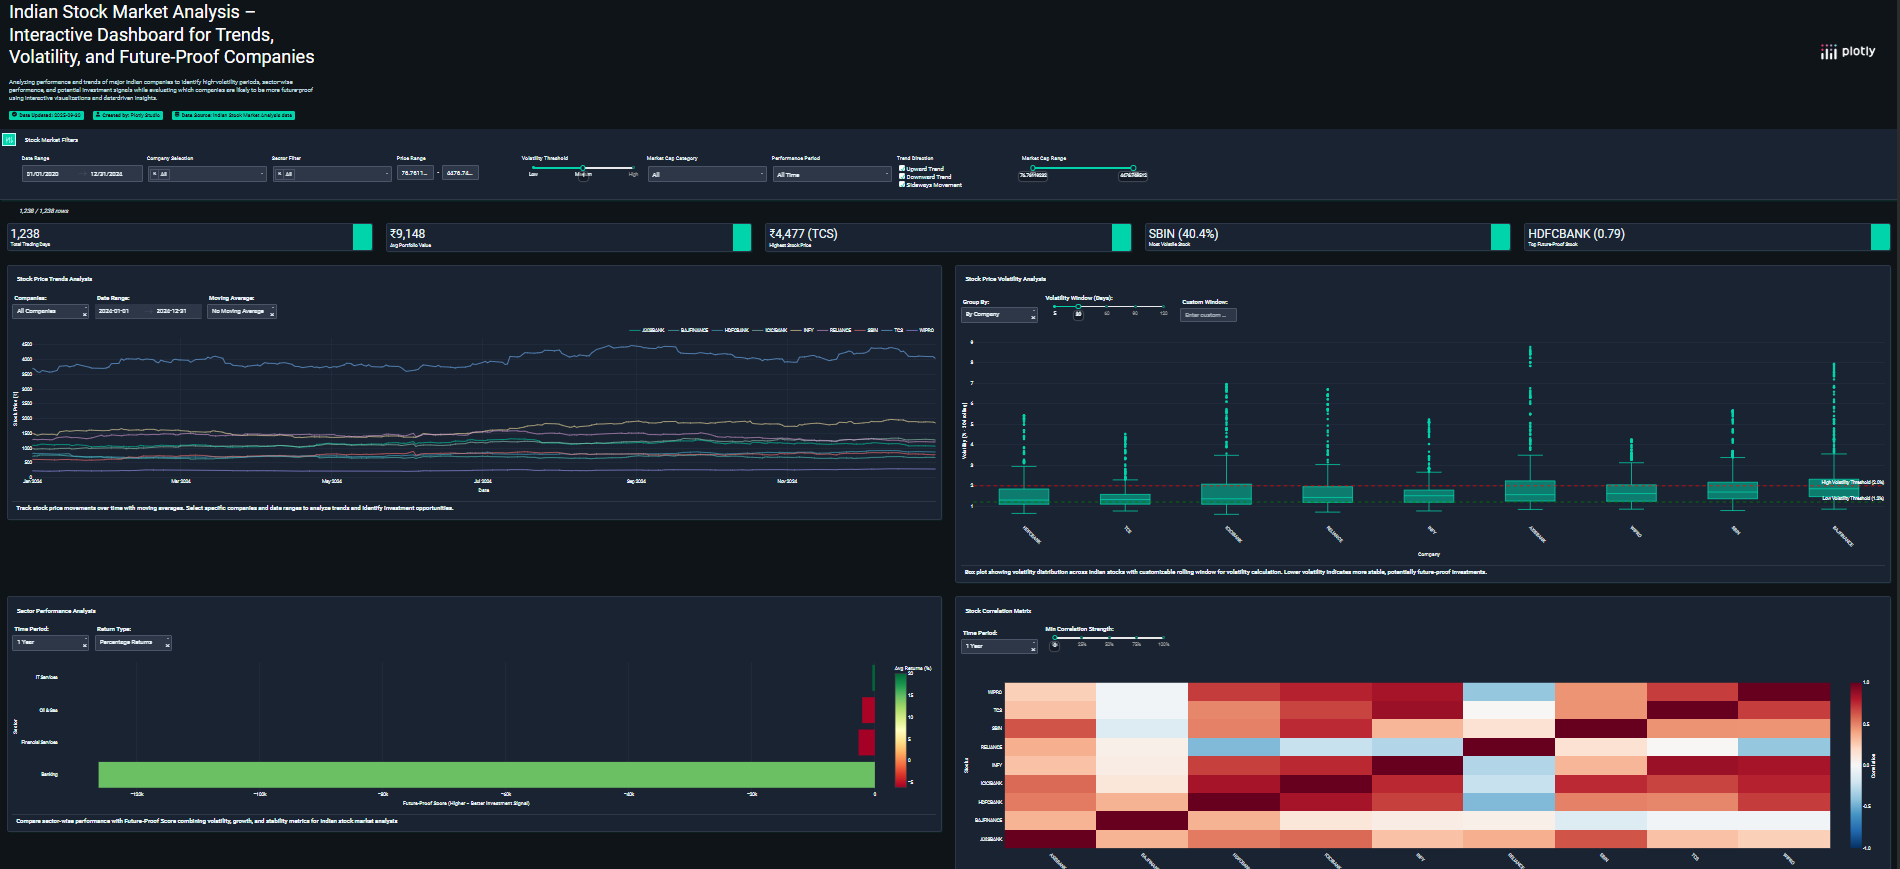The width and height of the screenshot is (1900, 869).
Task: Click the Banking bar in sector chart
Action: point(487,775)
